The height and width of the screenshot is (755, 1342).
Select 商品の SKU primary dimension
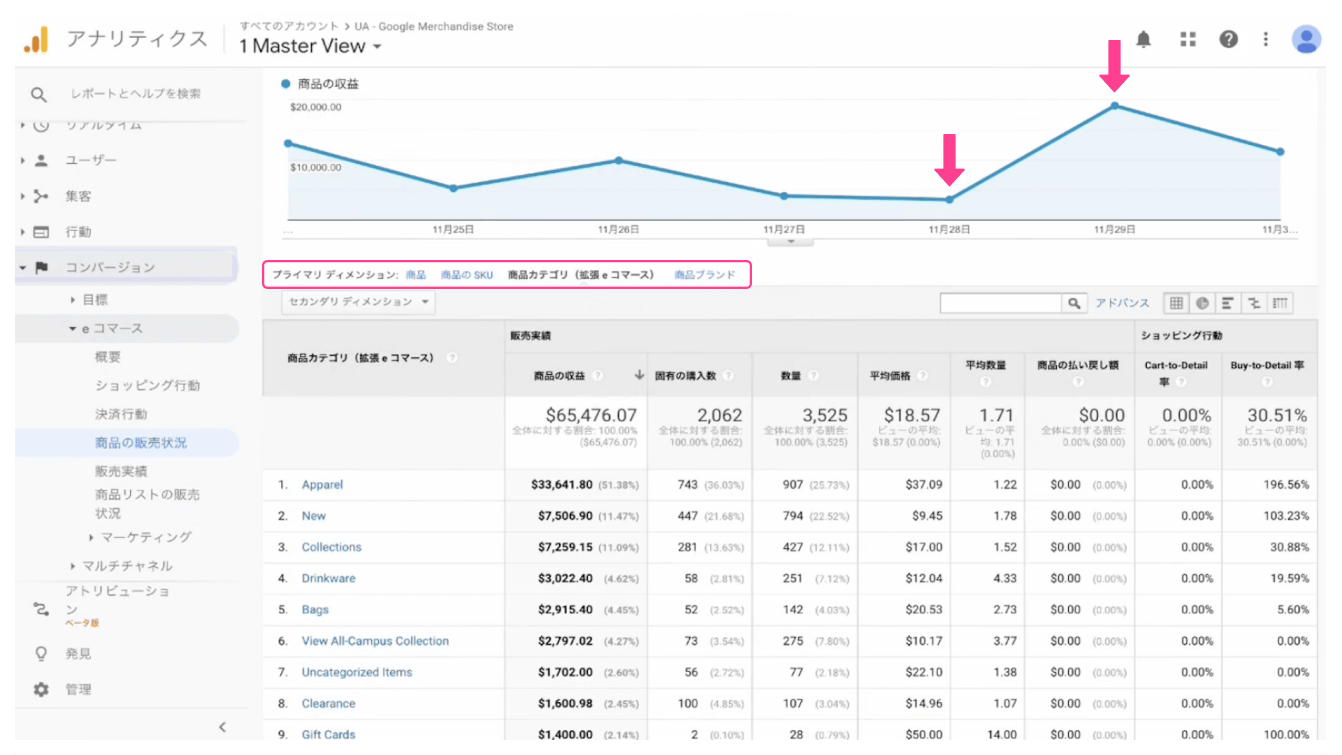(x=467, y=275)
